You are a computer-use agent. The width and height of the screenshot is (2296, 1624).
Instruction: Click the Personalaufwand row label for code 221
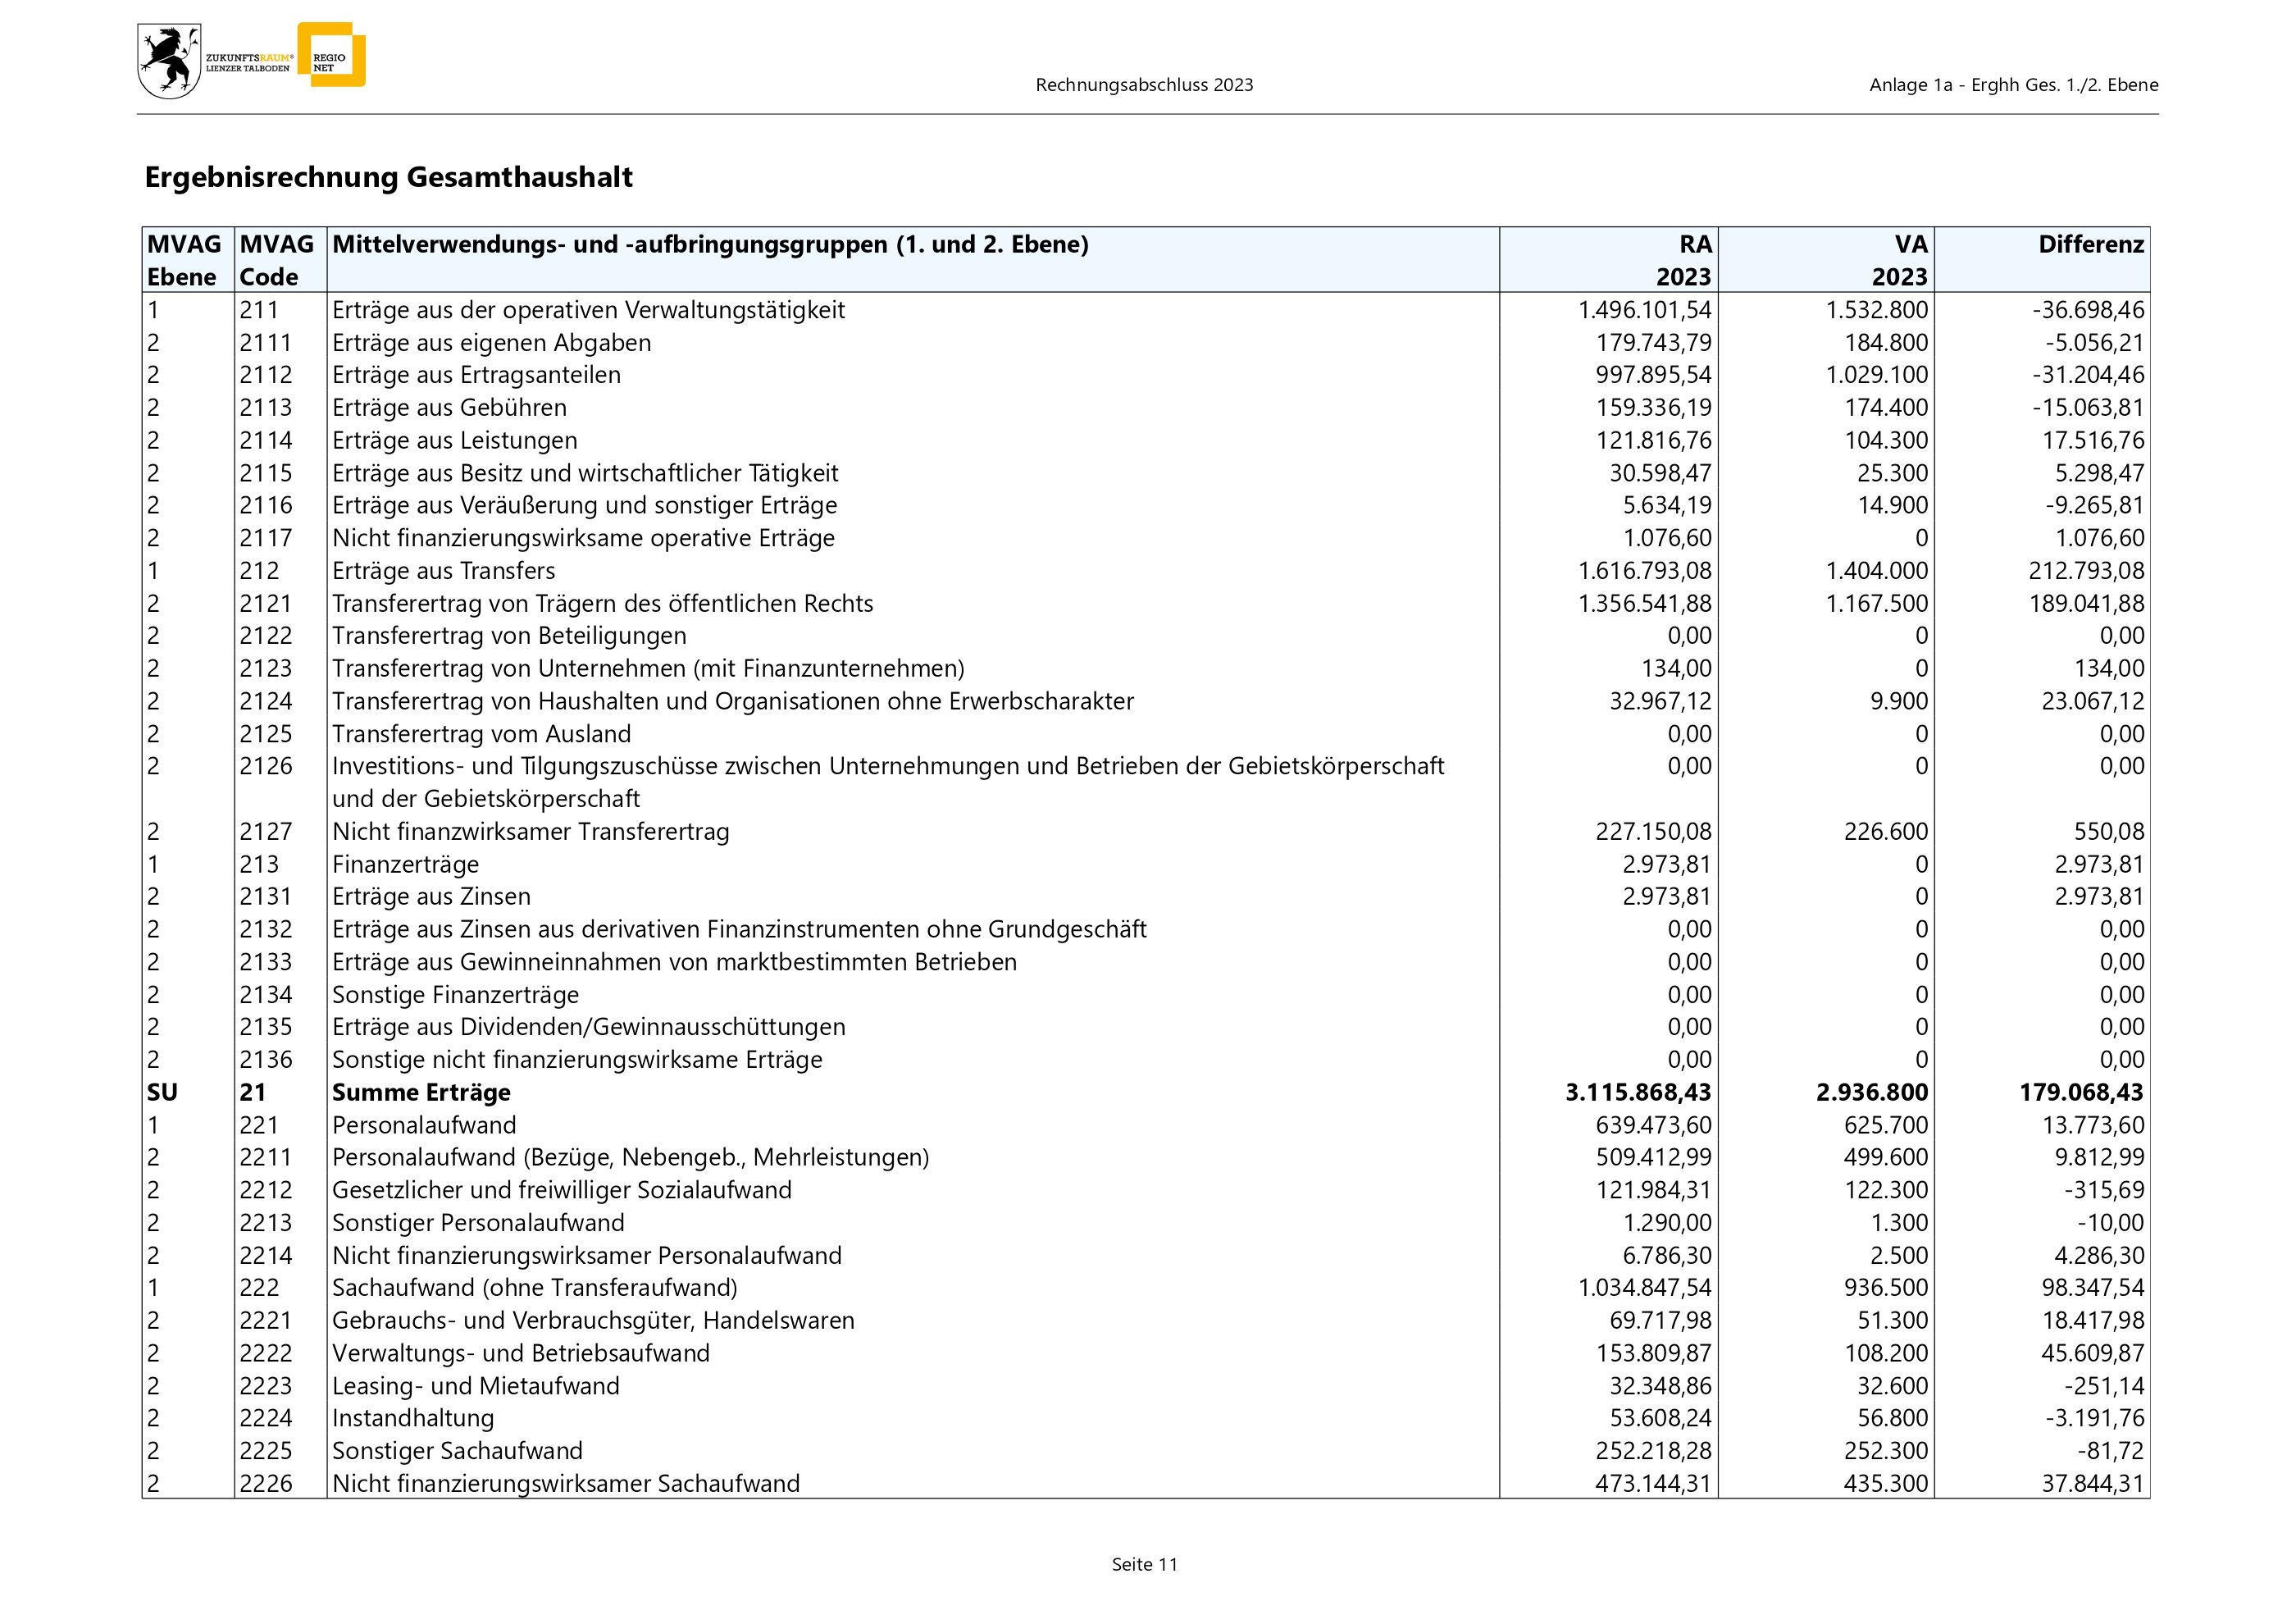pyautogui.click(x=424, y=1125)
